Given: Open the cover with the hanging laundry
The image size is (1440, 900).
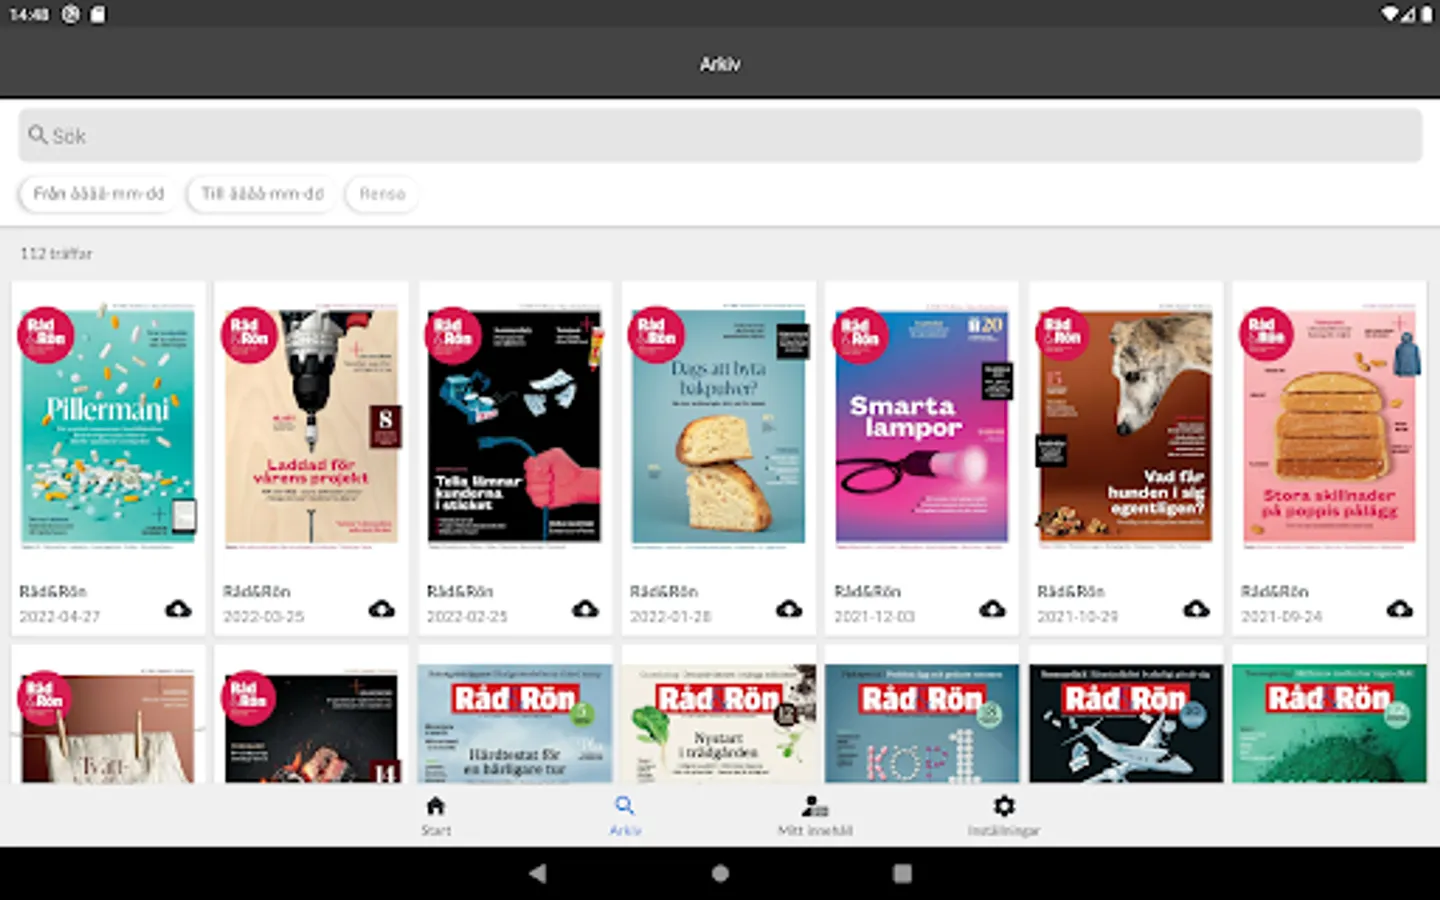Looking at the screenshot, I should pyautogui.click(x=108, y=725).
